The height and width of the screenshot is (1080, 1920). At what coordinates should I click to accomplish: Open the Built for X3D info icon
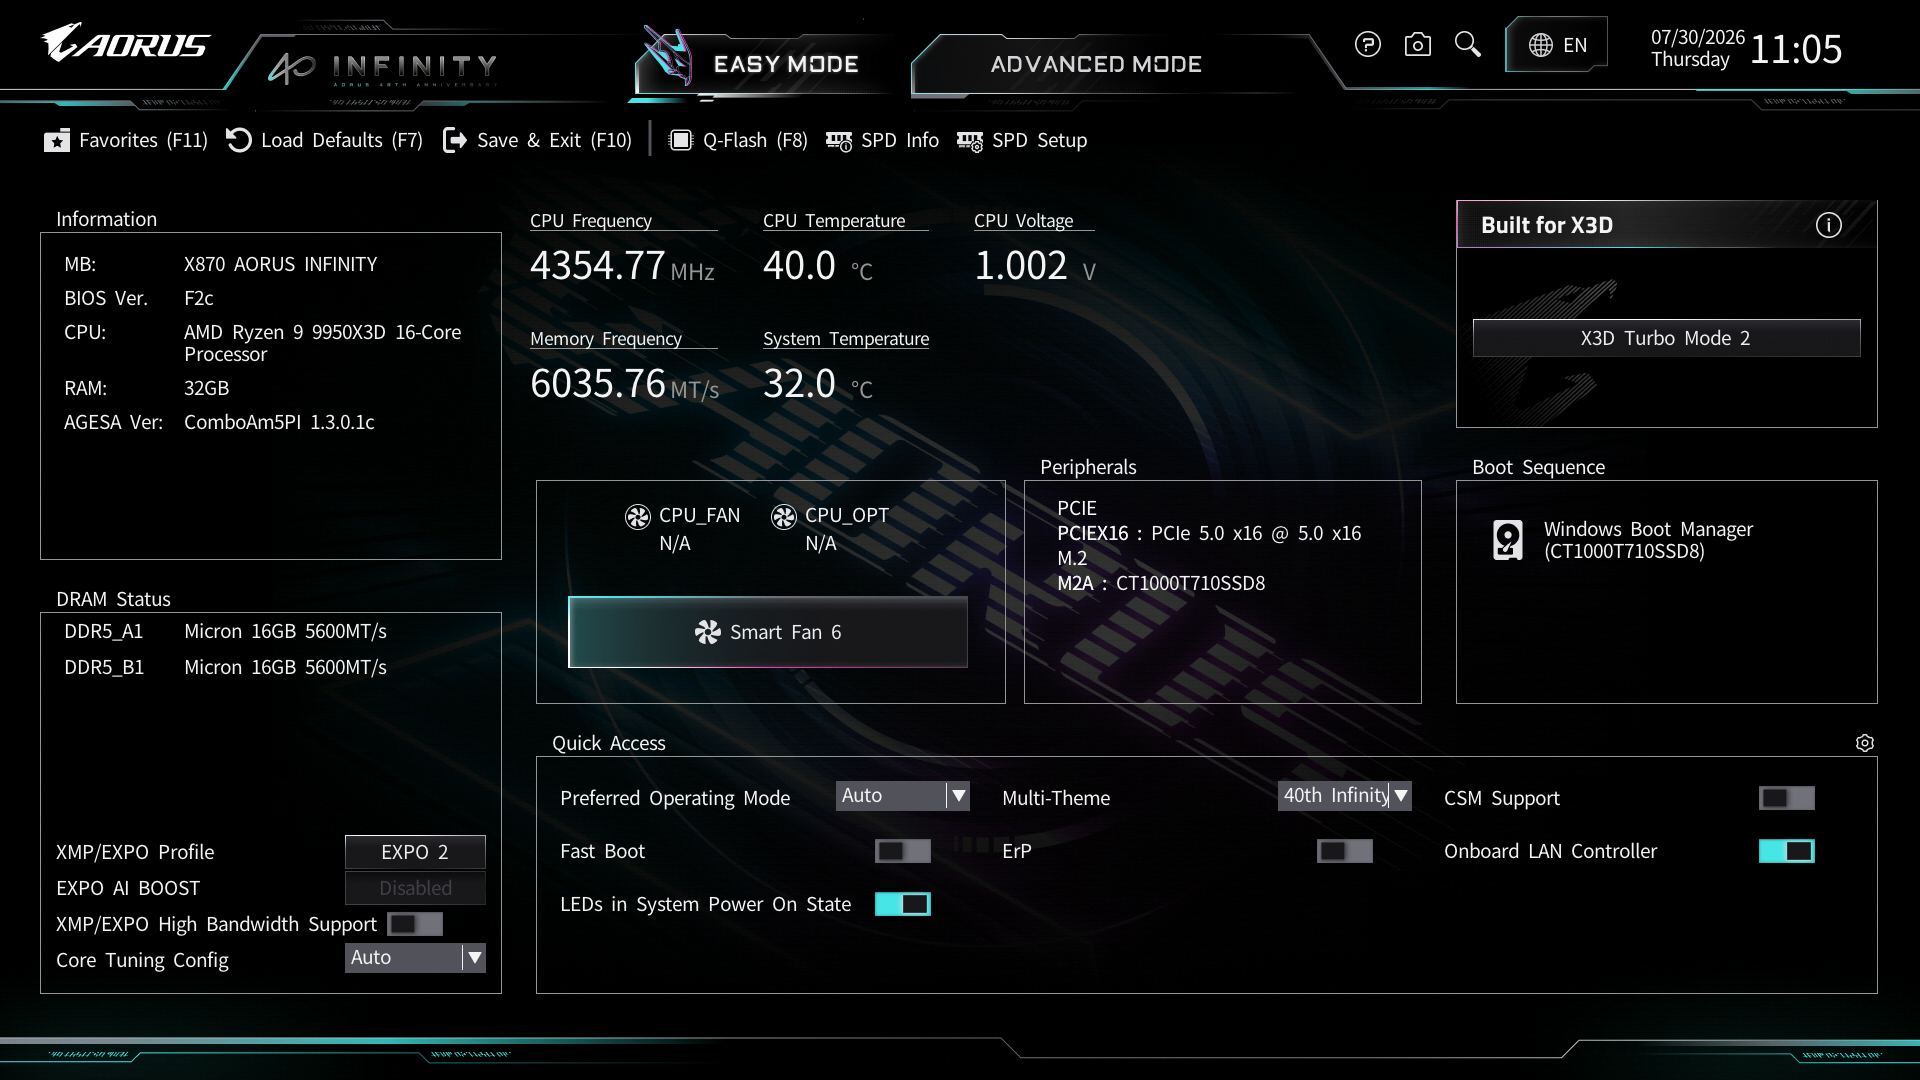point(1828,225)
